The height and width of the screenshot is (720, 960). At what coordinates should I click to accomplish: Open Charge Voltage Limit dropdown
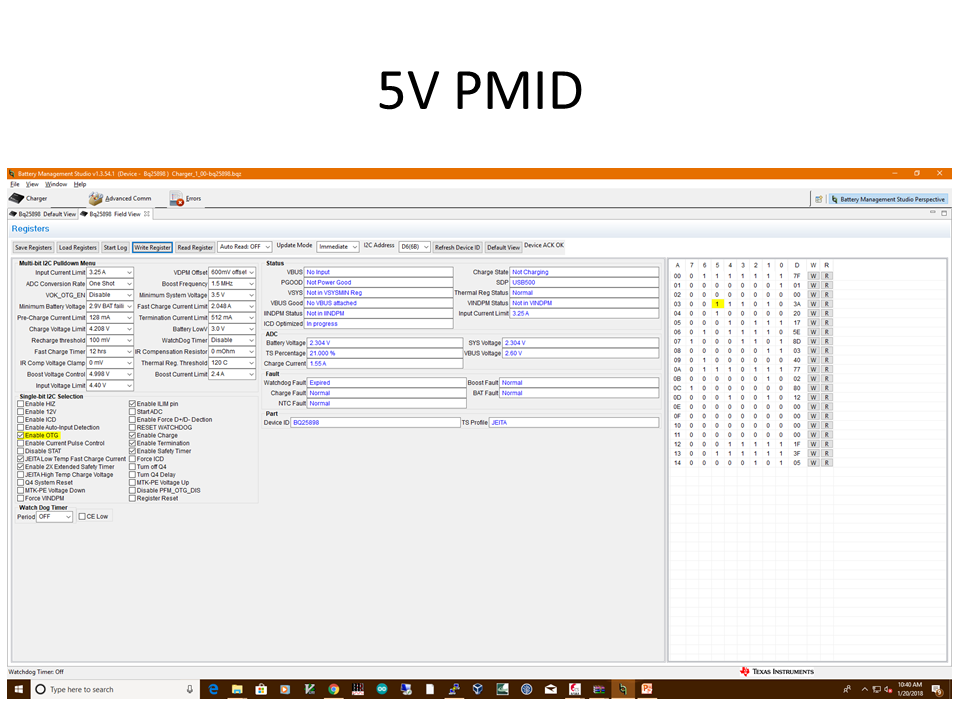coord(129,329)
